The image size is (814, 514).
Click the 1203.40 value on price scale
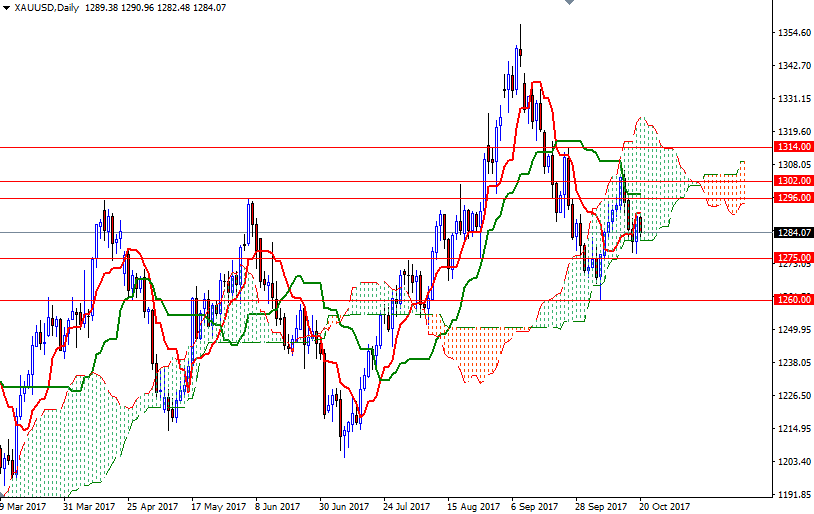(794, 461)
